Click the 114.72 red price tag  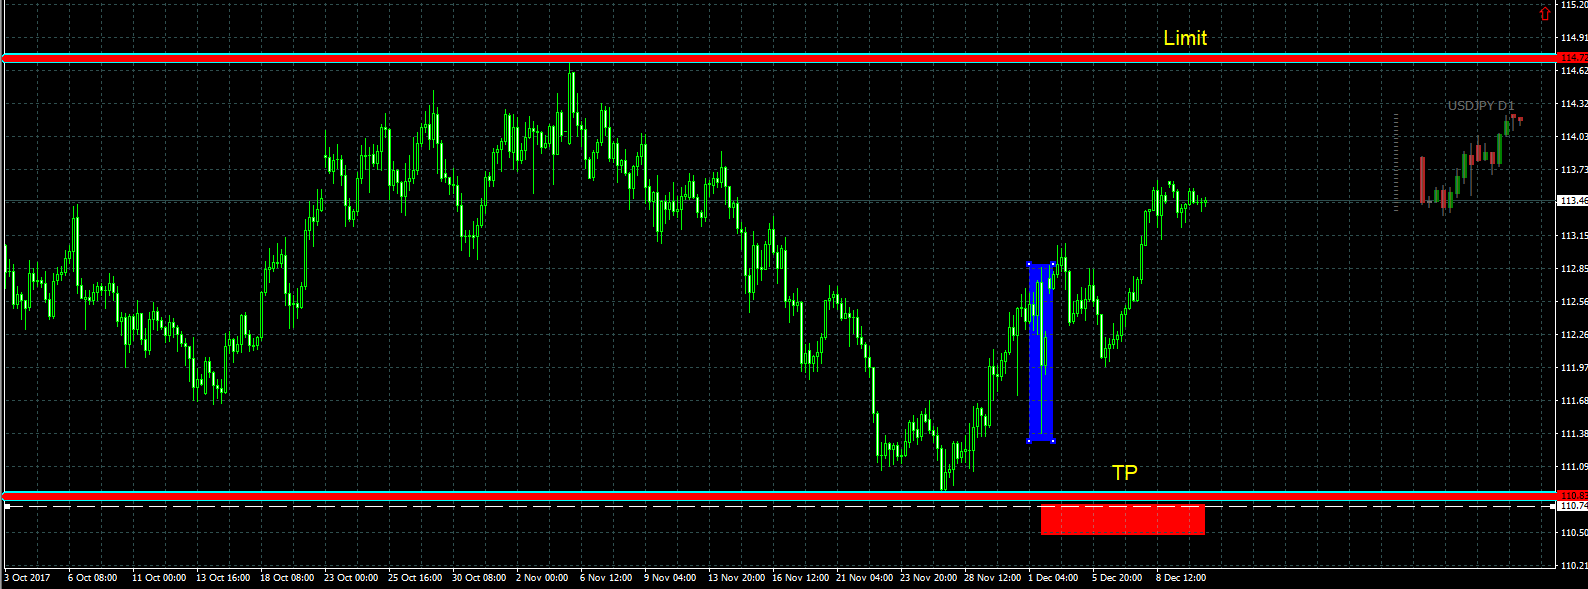point(1573,58)
